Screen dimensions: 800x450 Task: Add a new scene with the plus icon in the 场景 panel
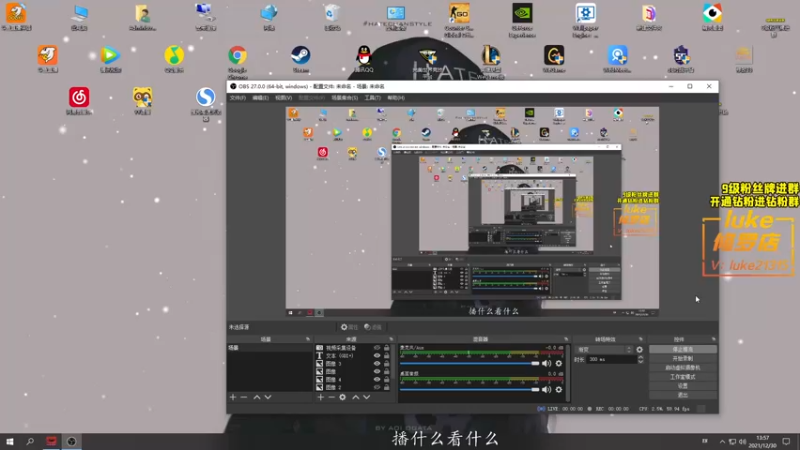(x=233, y=397)
